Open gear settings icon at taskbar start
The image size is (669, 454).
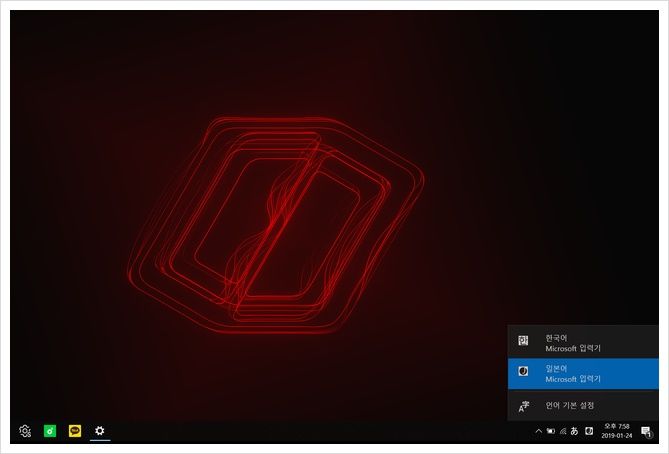pyautogui.click(x=25, y=431)
